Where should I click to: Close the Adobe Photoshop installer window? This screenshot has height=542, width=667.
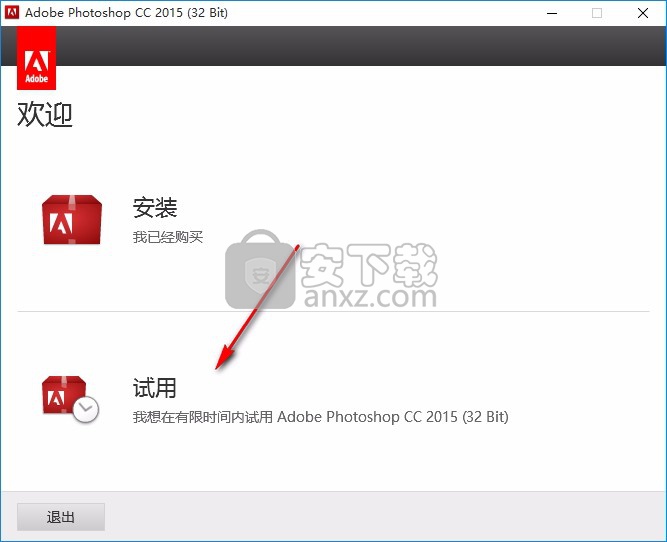tap(643, 13)
